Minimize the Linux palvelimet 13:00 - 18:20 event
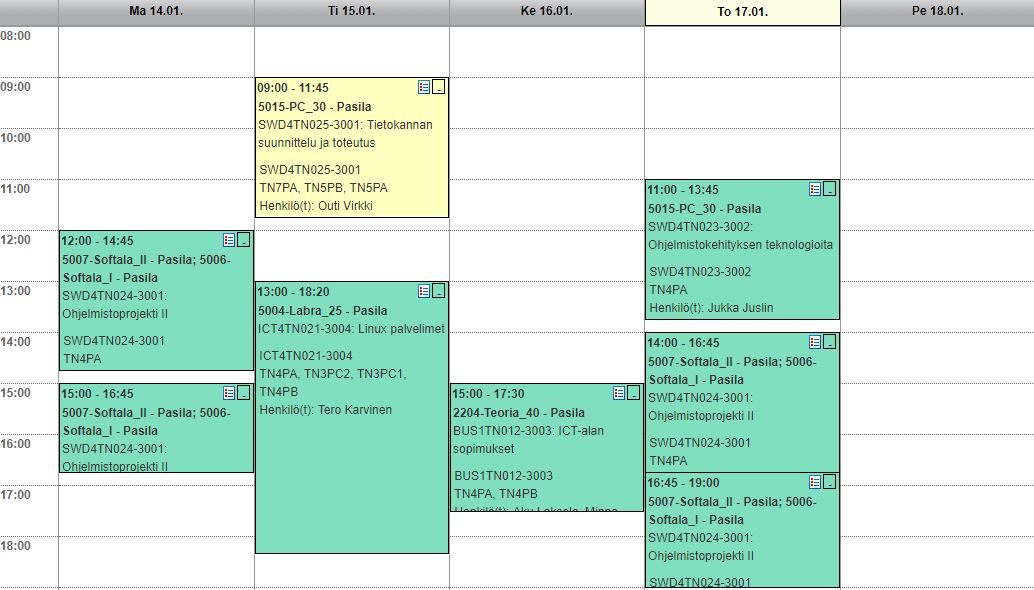Screen dimensions: 1034x590 439,291
